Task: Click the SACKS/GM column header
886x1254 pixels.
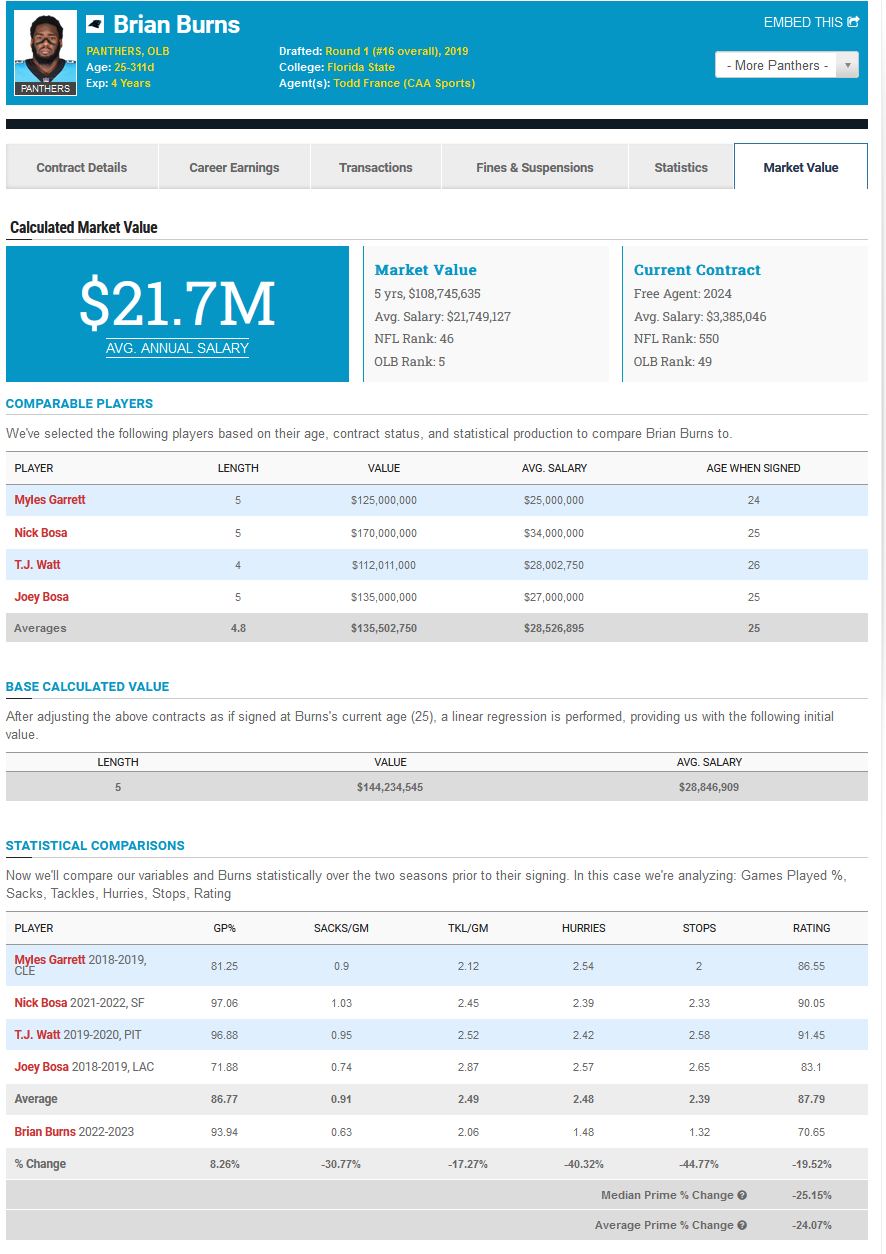Action: pyautogui.click(x=341, y=928)
